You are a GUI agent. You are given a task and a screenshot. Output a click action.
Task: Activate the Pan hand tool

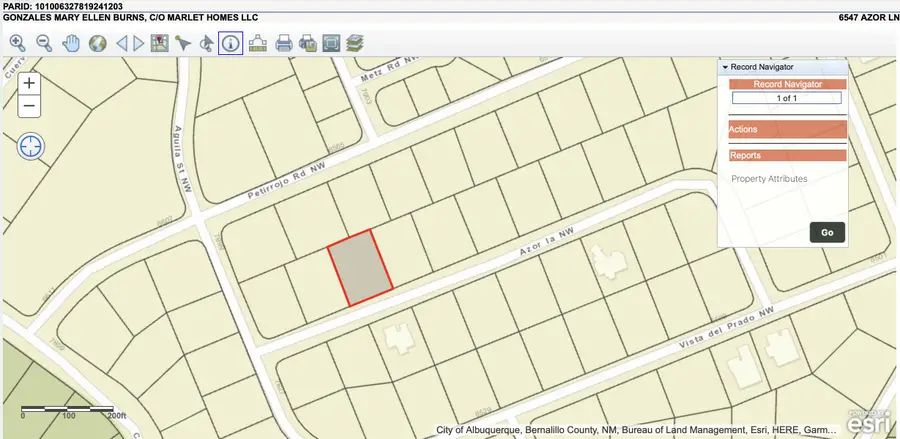71,42
